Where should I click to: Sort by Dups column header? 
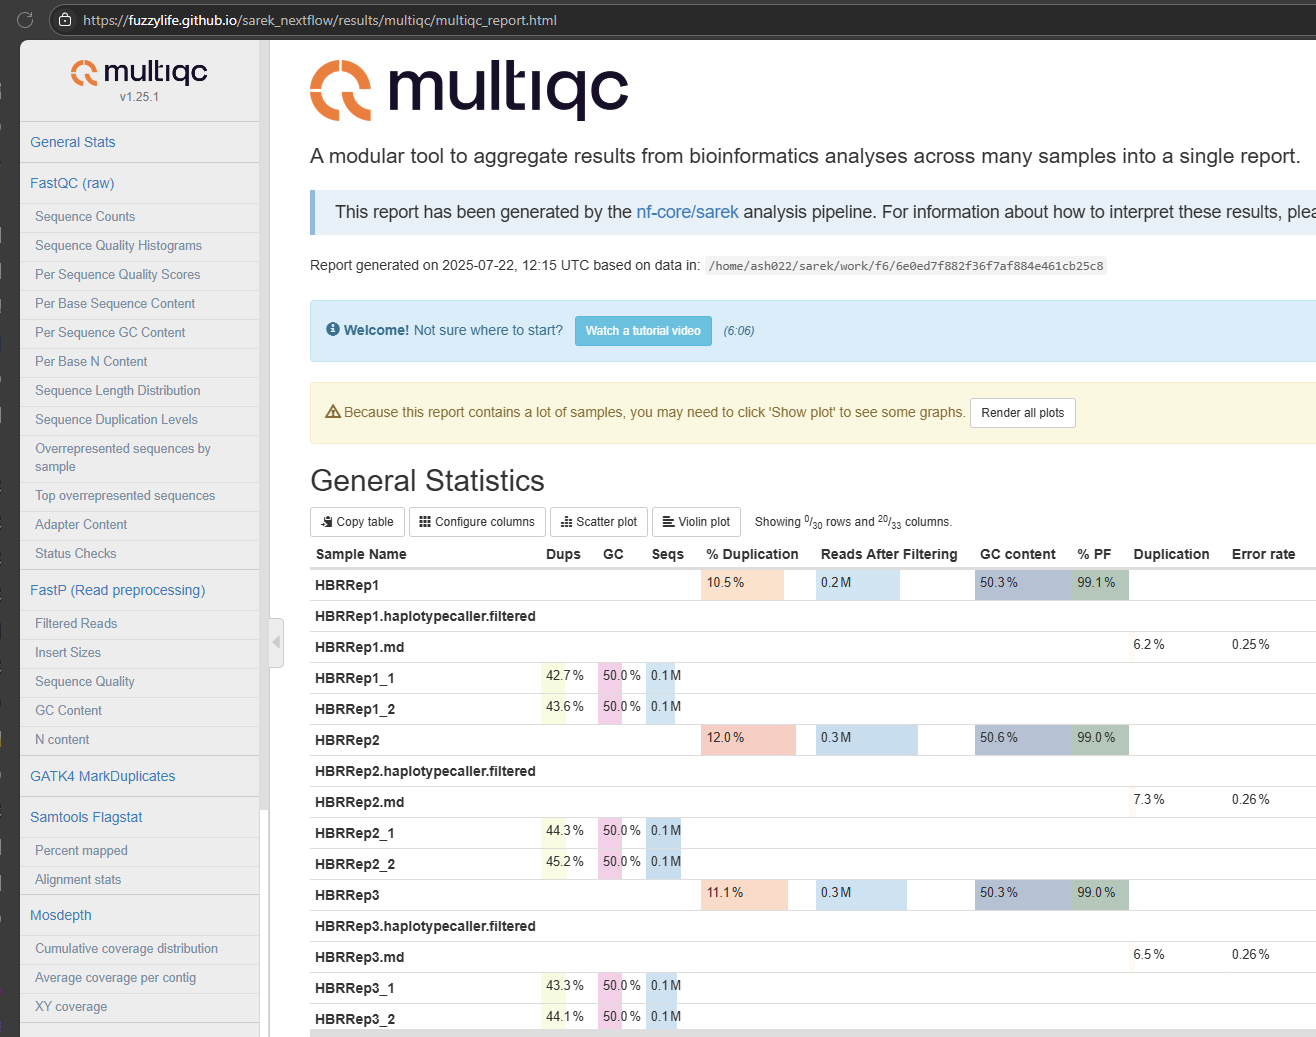563,554
